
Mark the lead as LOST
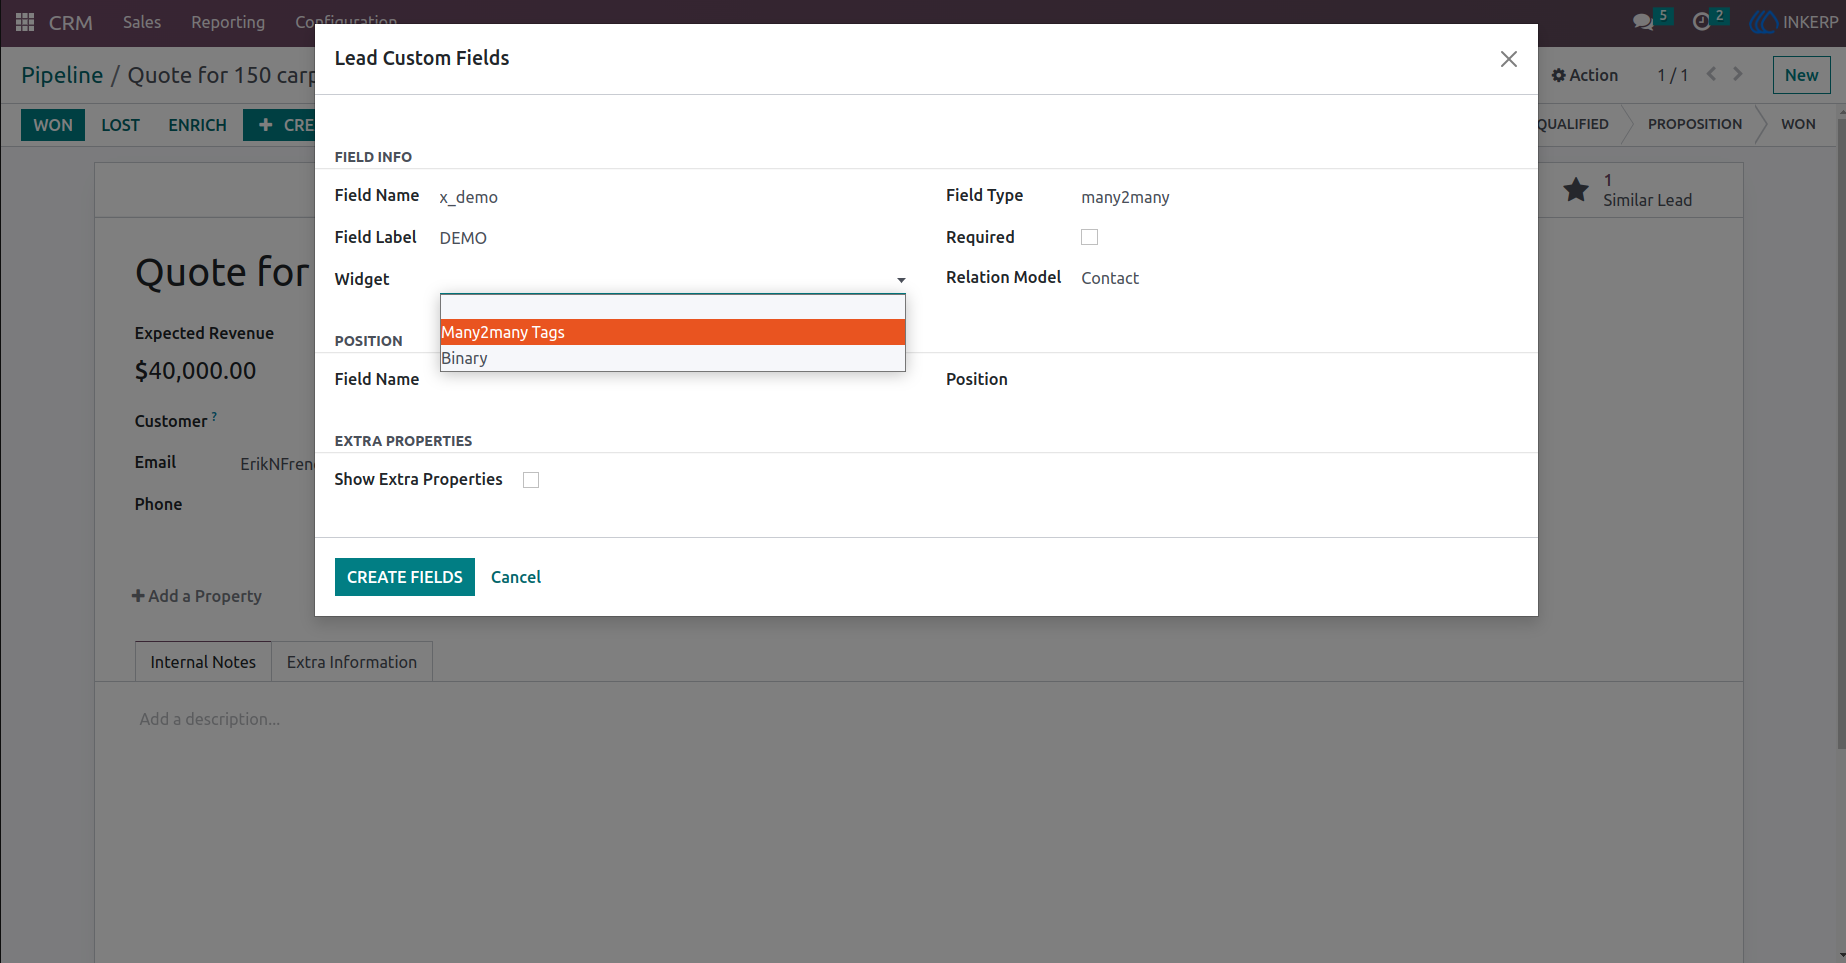[x=121, y=125]
